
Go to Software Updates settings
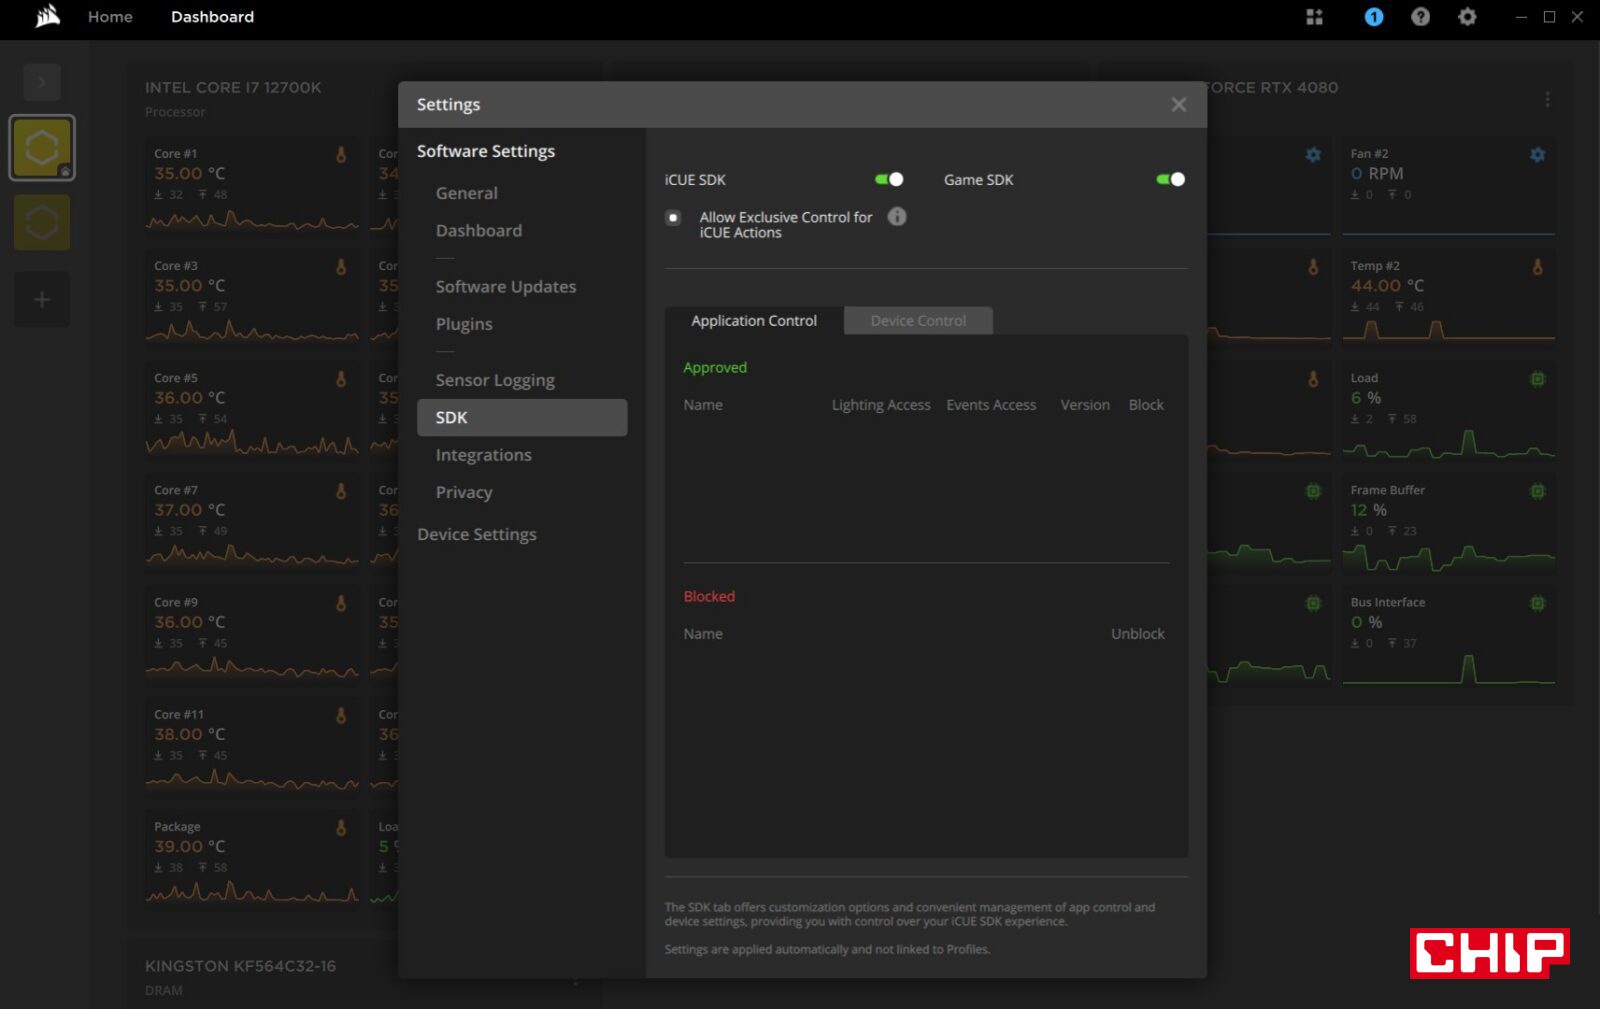[x=506, y=286]
